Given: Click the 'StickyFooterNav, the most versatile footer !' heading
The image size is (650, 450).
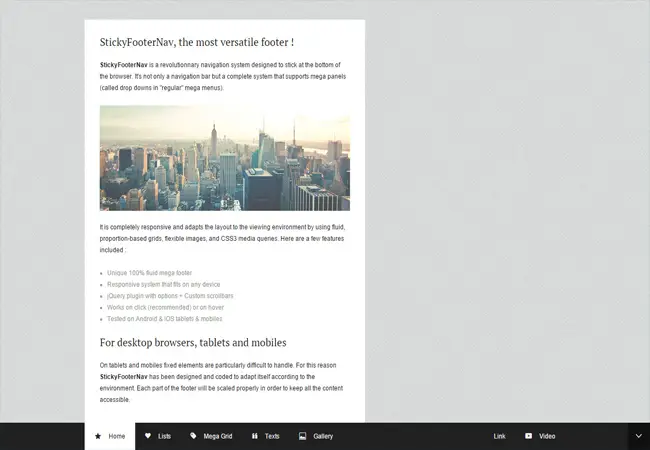Looking at the screenshot, I should 197,42.
